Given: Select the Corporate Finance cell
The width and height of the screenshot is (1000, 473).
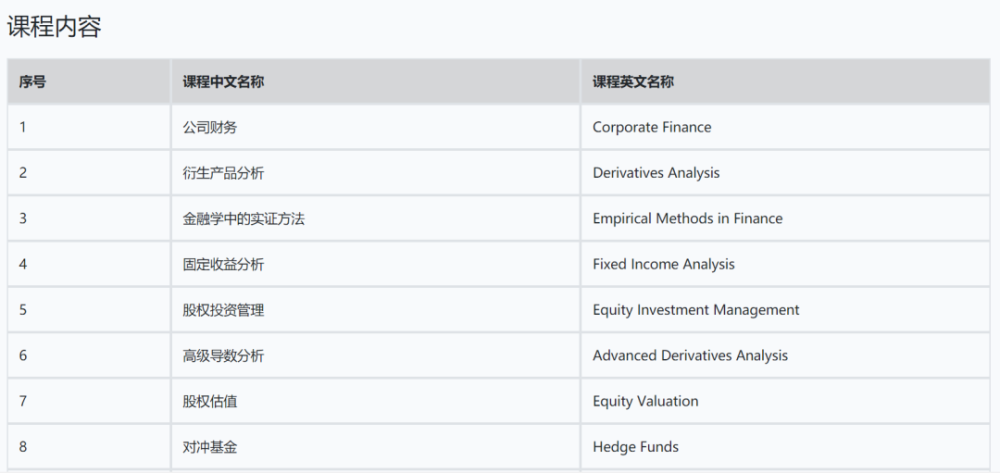Looking at the screenshot, I should coord(652,127).
